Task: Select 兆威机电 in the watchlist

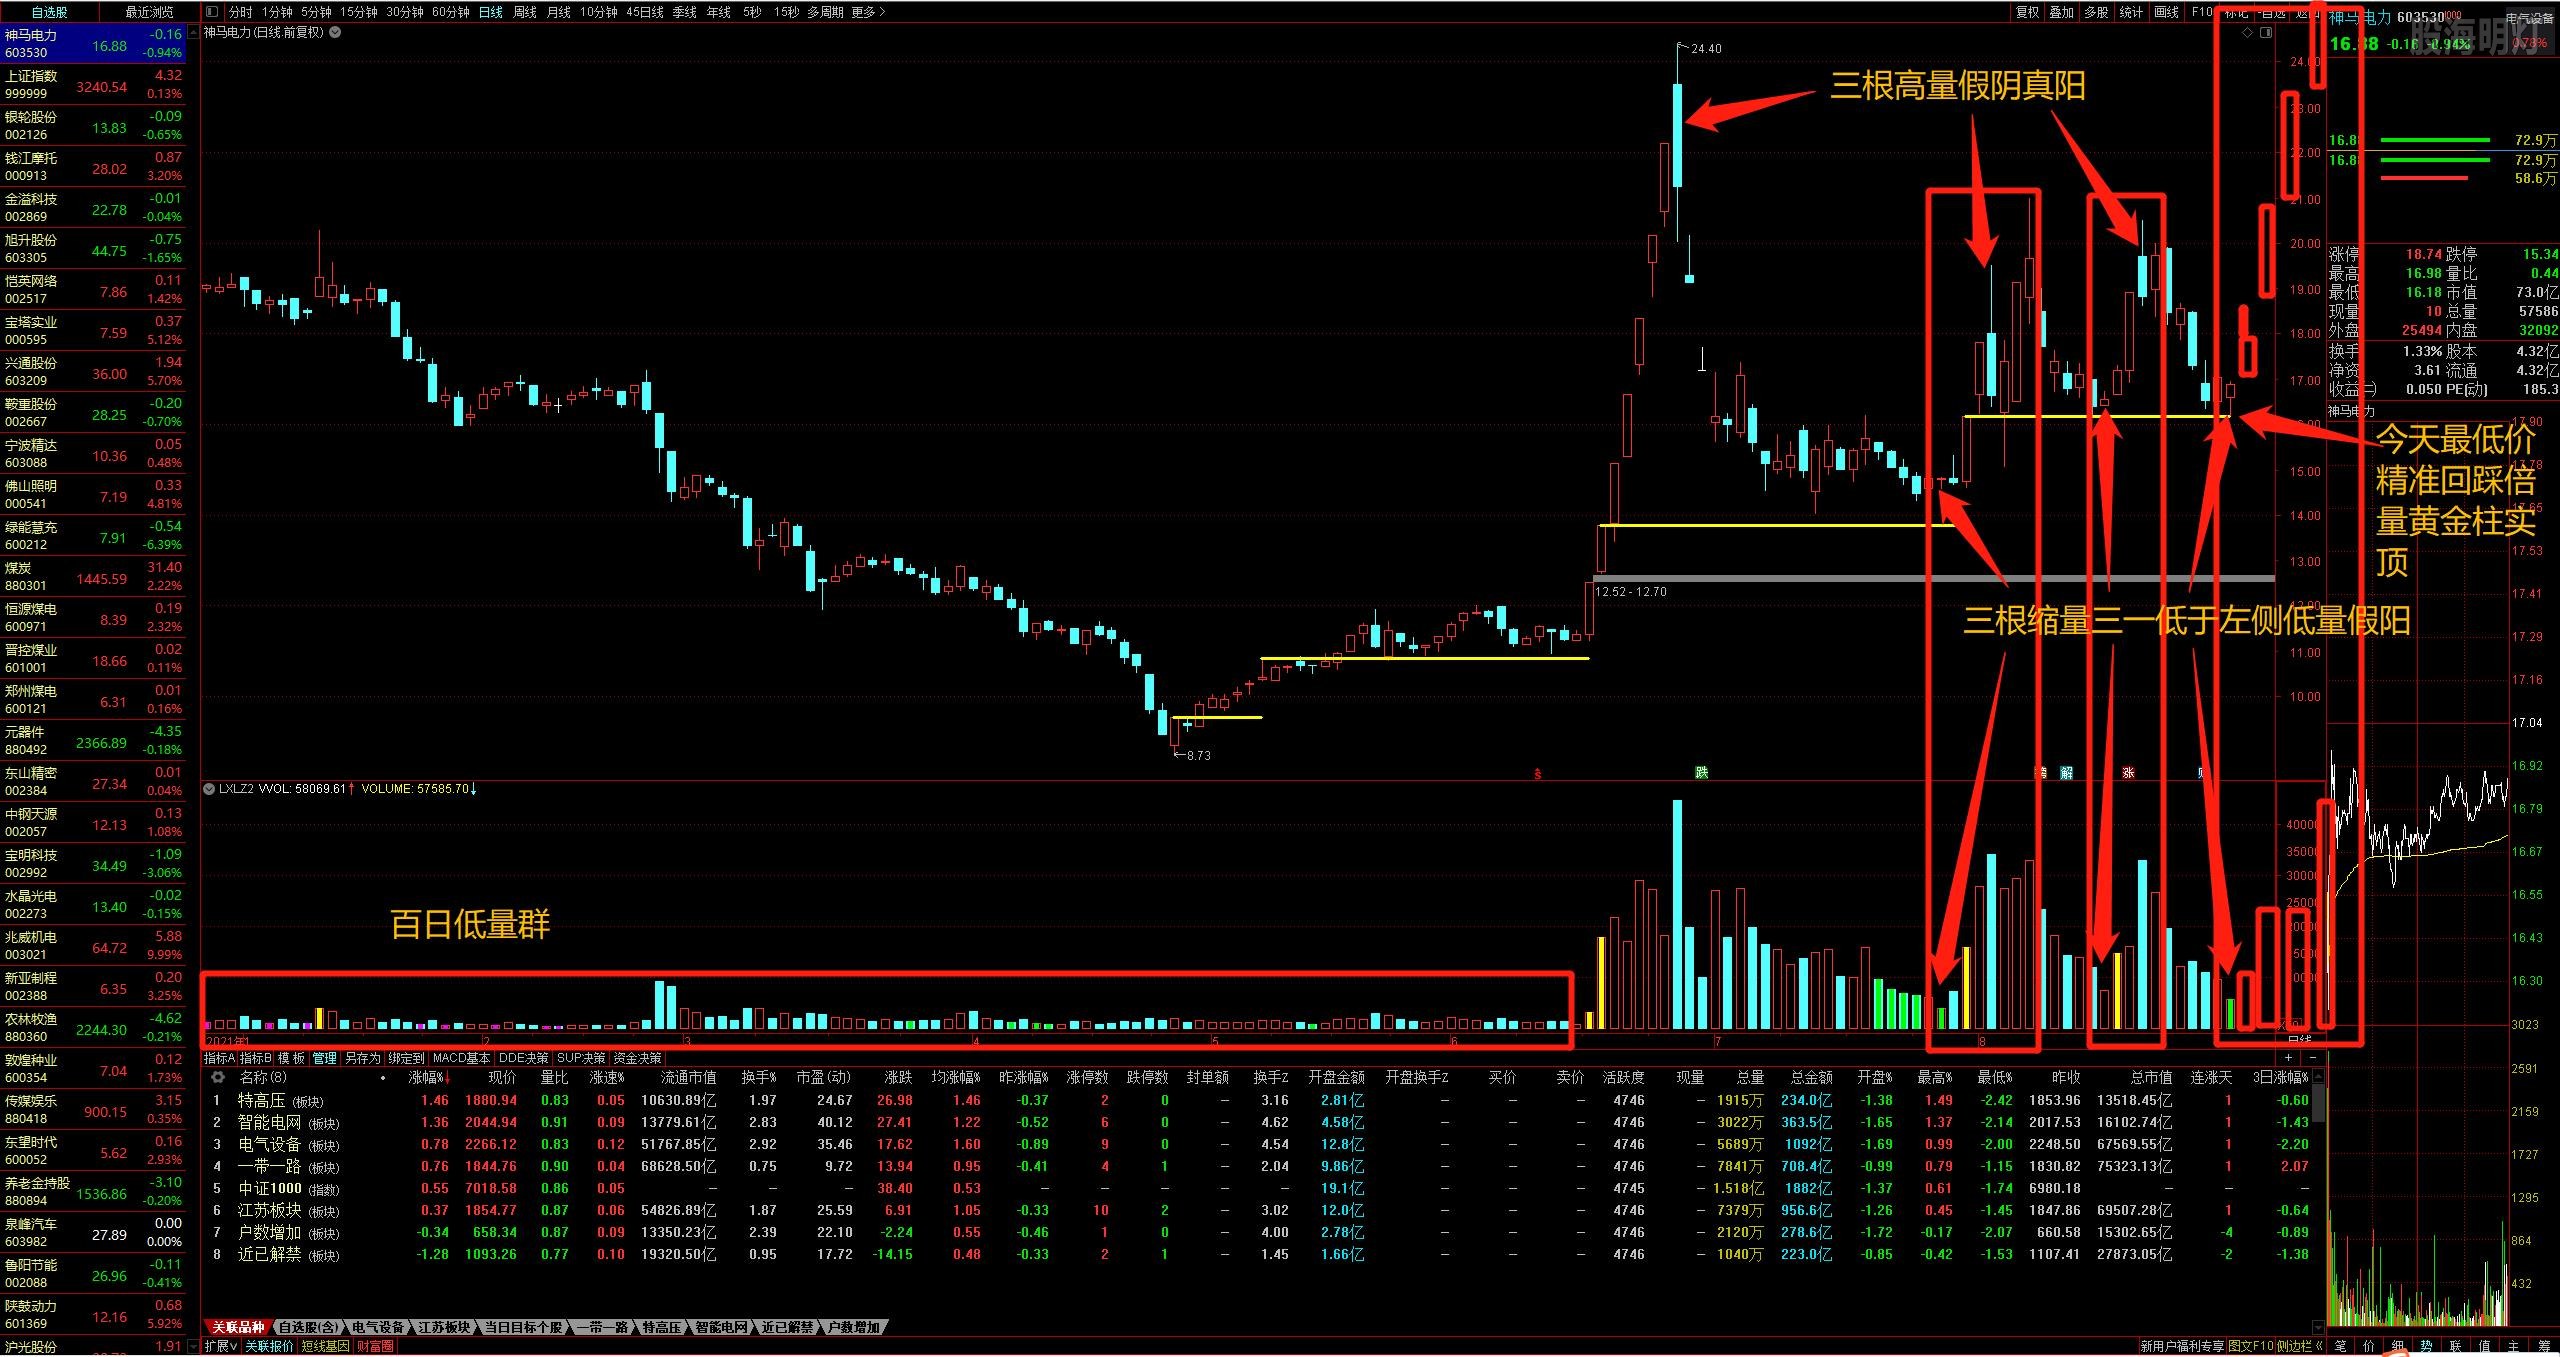Action: point(93,946)
